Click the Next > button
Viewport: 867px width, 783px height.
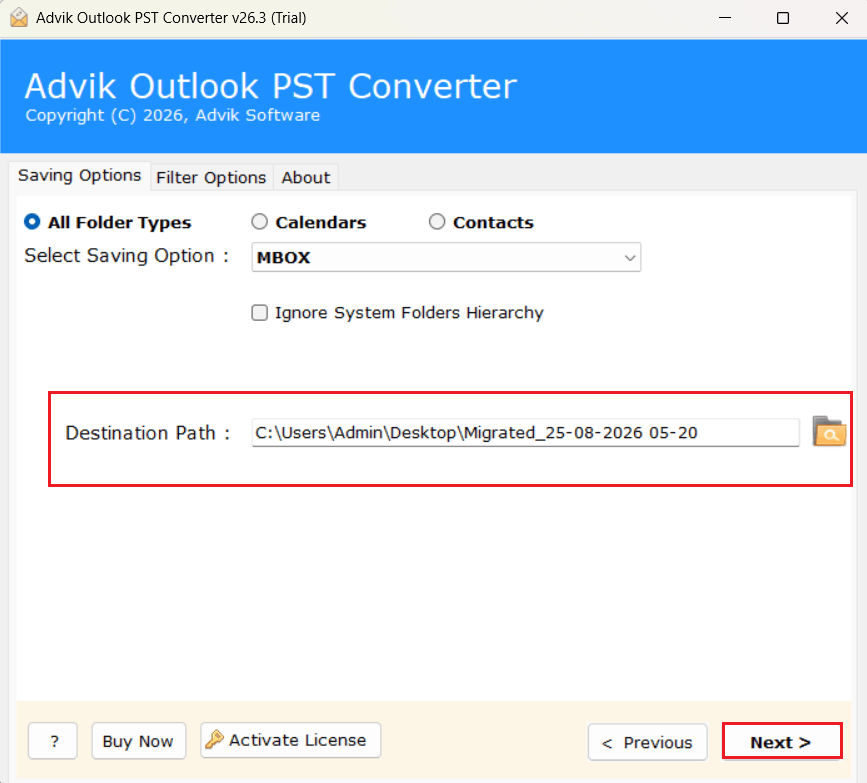point(782,741)
